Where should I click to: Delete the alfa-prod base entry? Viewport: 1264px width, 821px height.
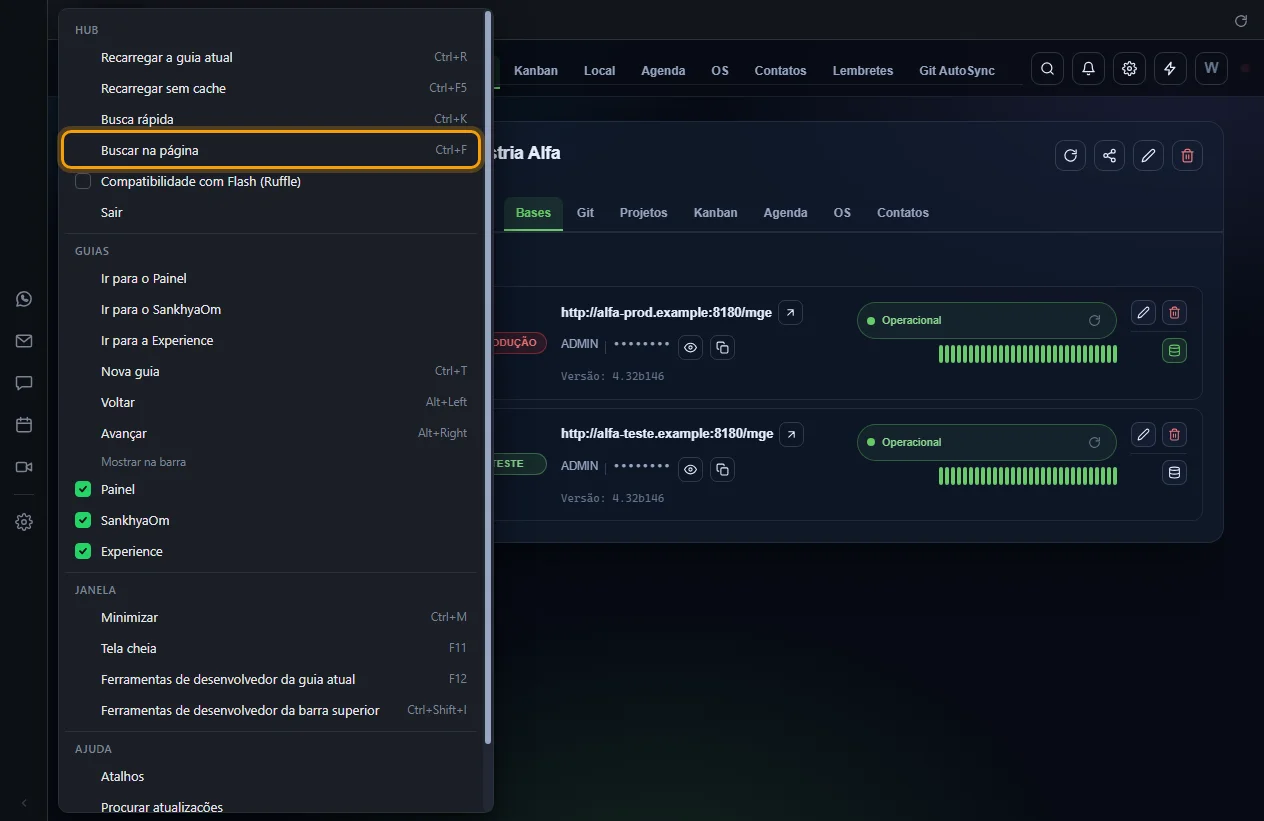1174,313
